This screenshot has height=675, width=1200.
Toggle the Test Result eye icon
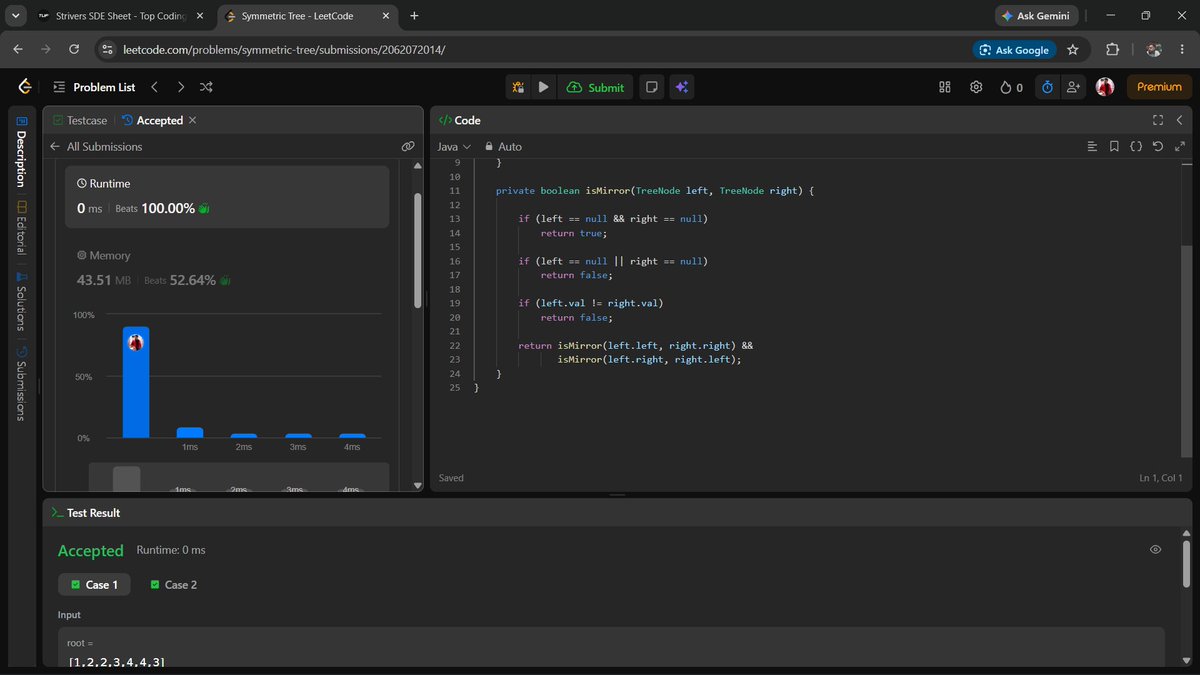[x=1155, y=550]
